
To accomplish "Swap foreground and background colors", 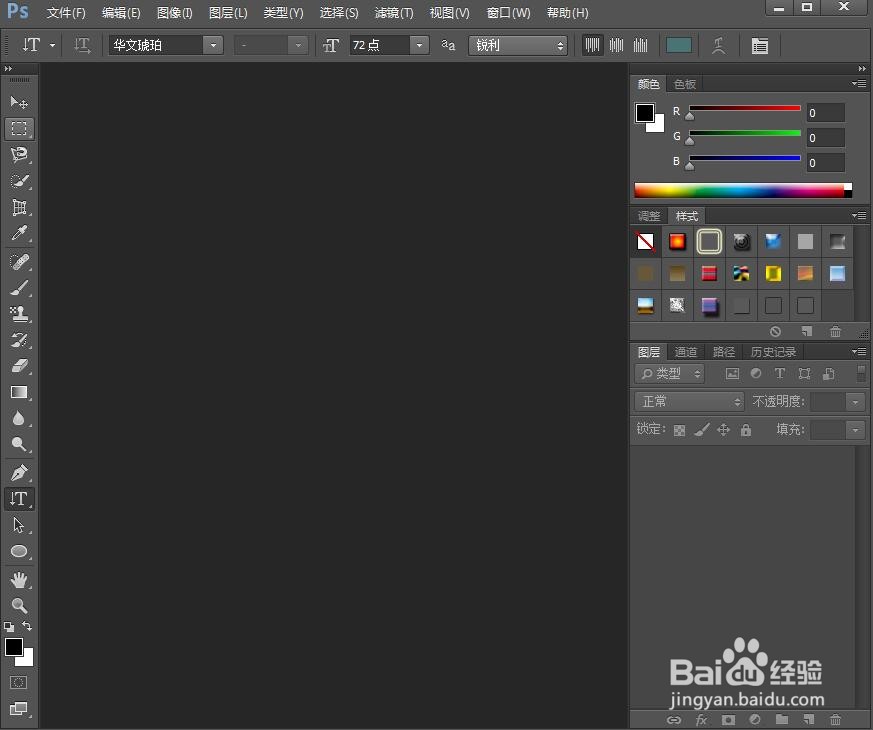I will [27, 626].
